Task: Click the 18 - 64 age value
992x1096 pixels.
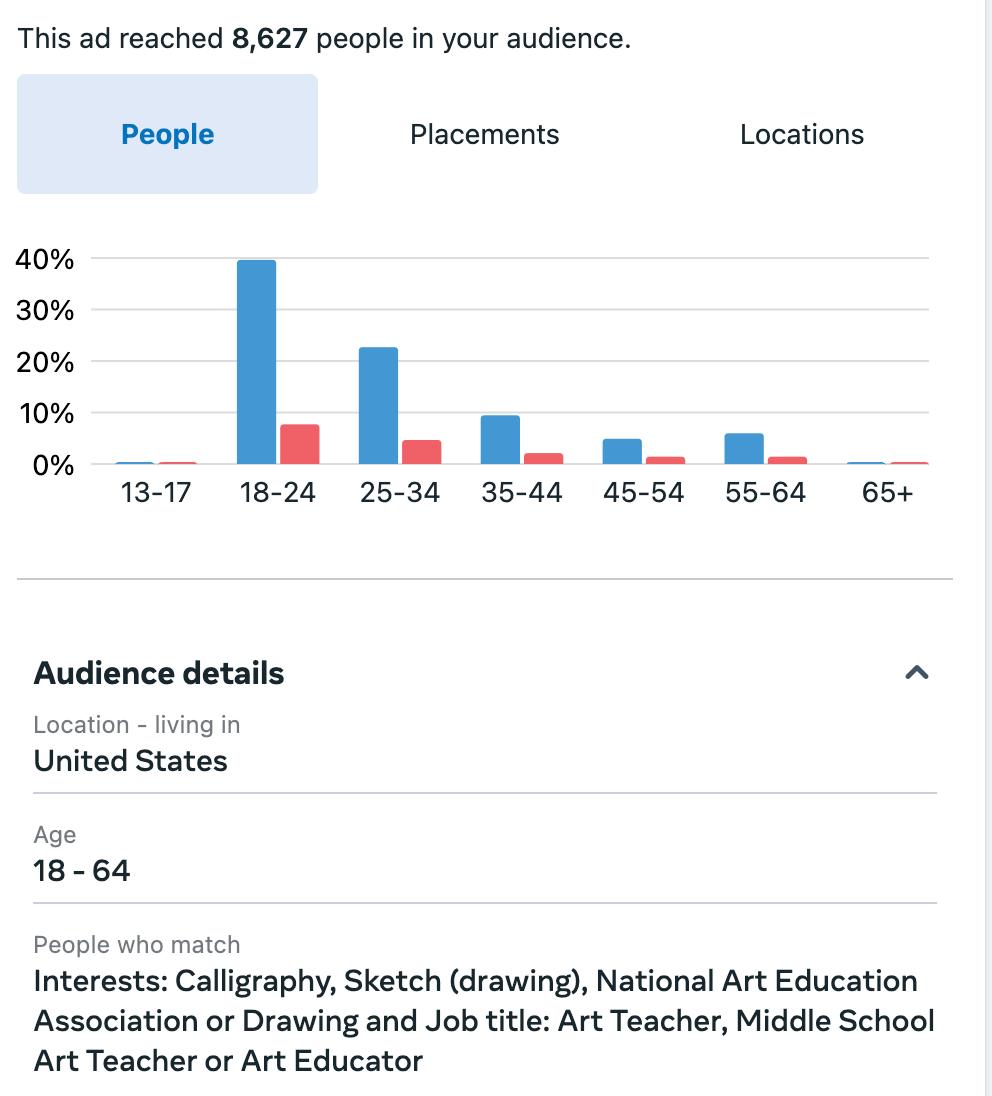Action: pos(82,871)
